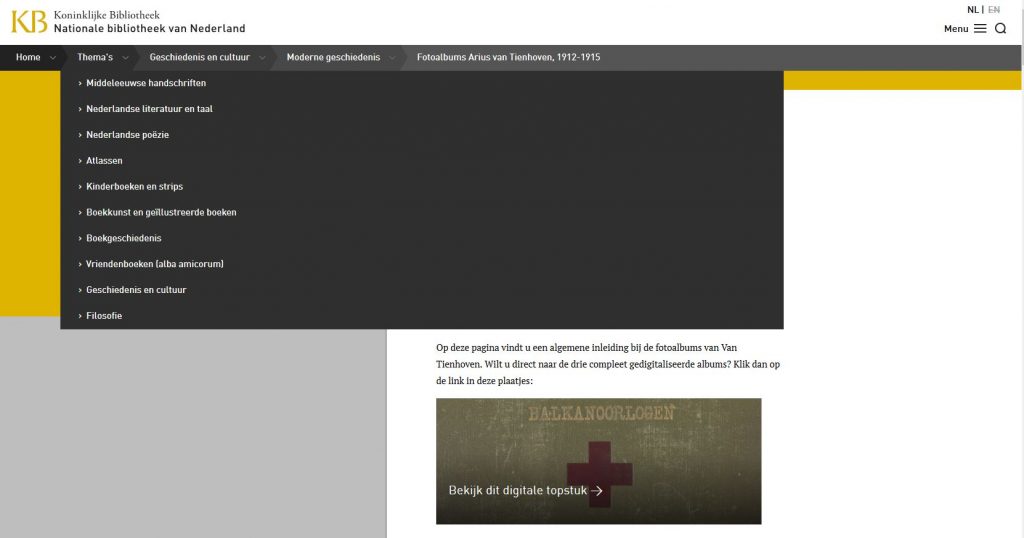Click Fotoalbums Arius van Tienhoven breadcrumb
The width and height of the screenshot is (1024, 538).
[x=508, y=58]
